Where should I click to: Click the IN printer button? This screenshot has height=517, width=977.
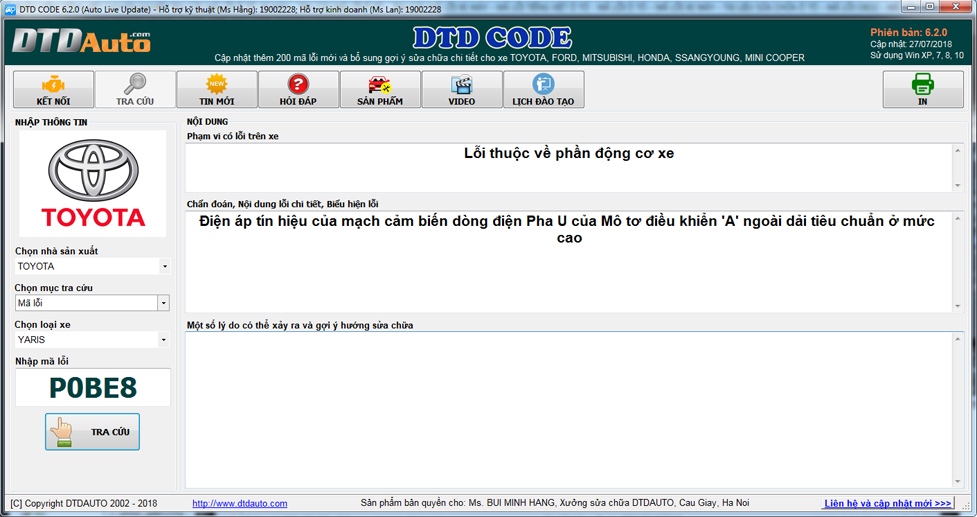point(923,90)
